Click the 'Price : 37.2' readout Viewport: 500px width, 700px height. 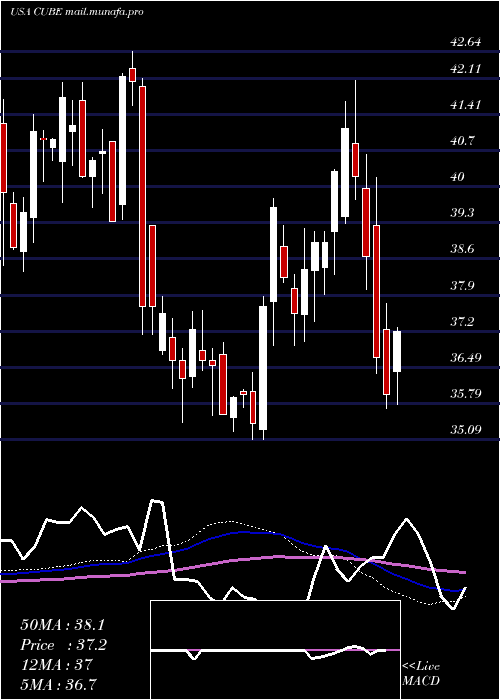tap(63, 644)
